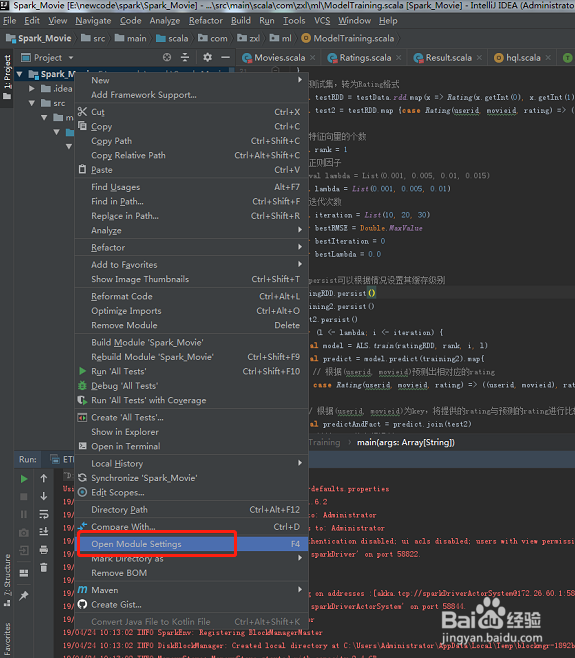Click the Open in Terminal icon
Screen dimensions: 575x658
pos(82,446)
